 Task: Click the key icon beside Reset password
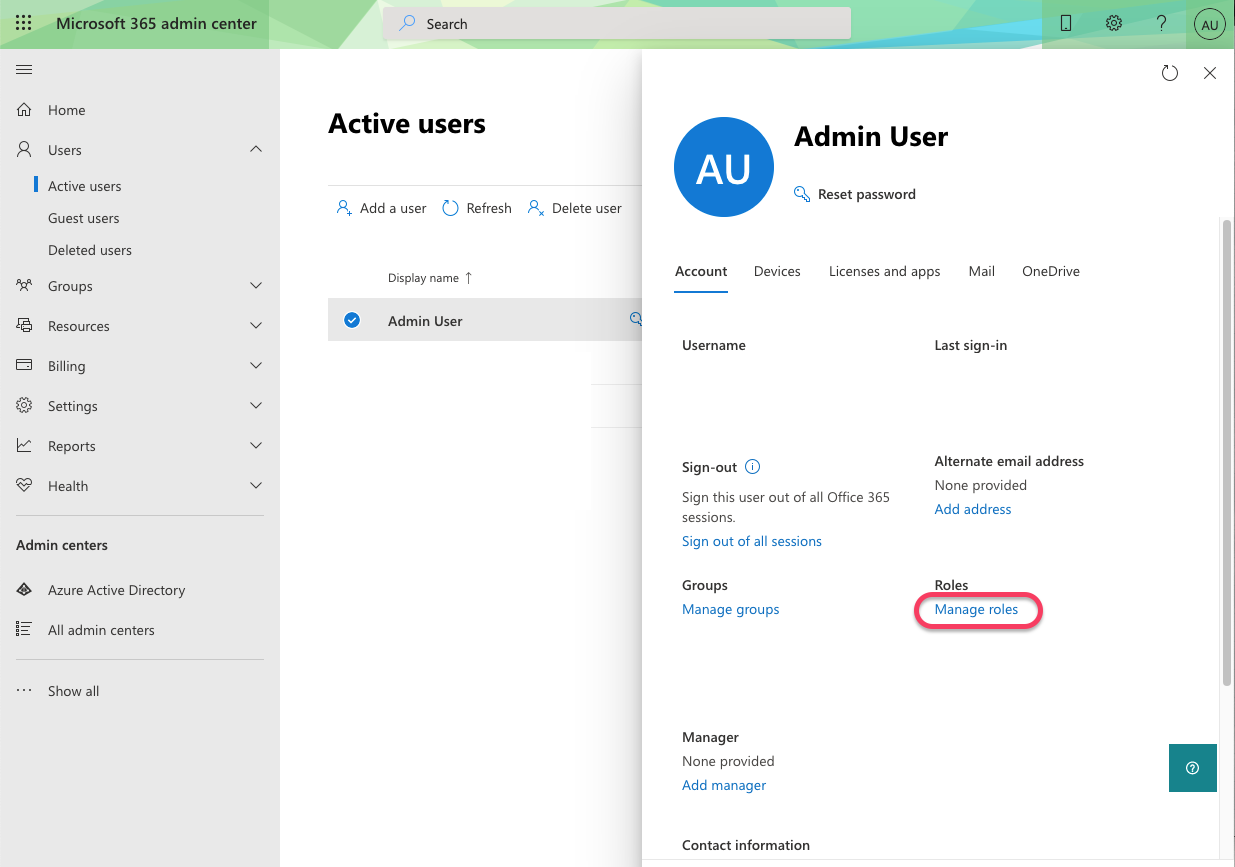[x=802, y=194]
